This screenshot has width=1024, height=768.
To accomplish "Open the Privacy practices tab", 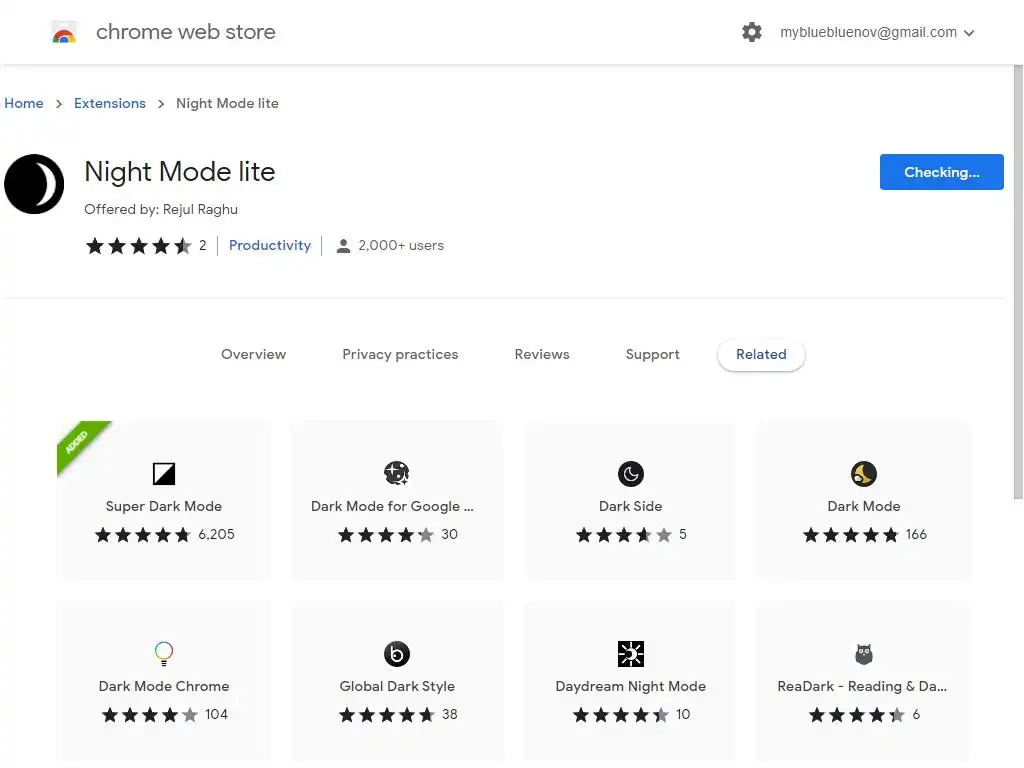I will [x=400, y=355].
